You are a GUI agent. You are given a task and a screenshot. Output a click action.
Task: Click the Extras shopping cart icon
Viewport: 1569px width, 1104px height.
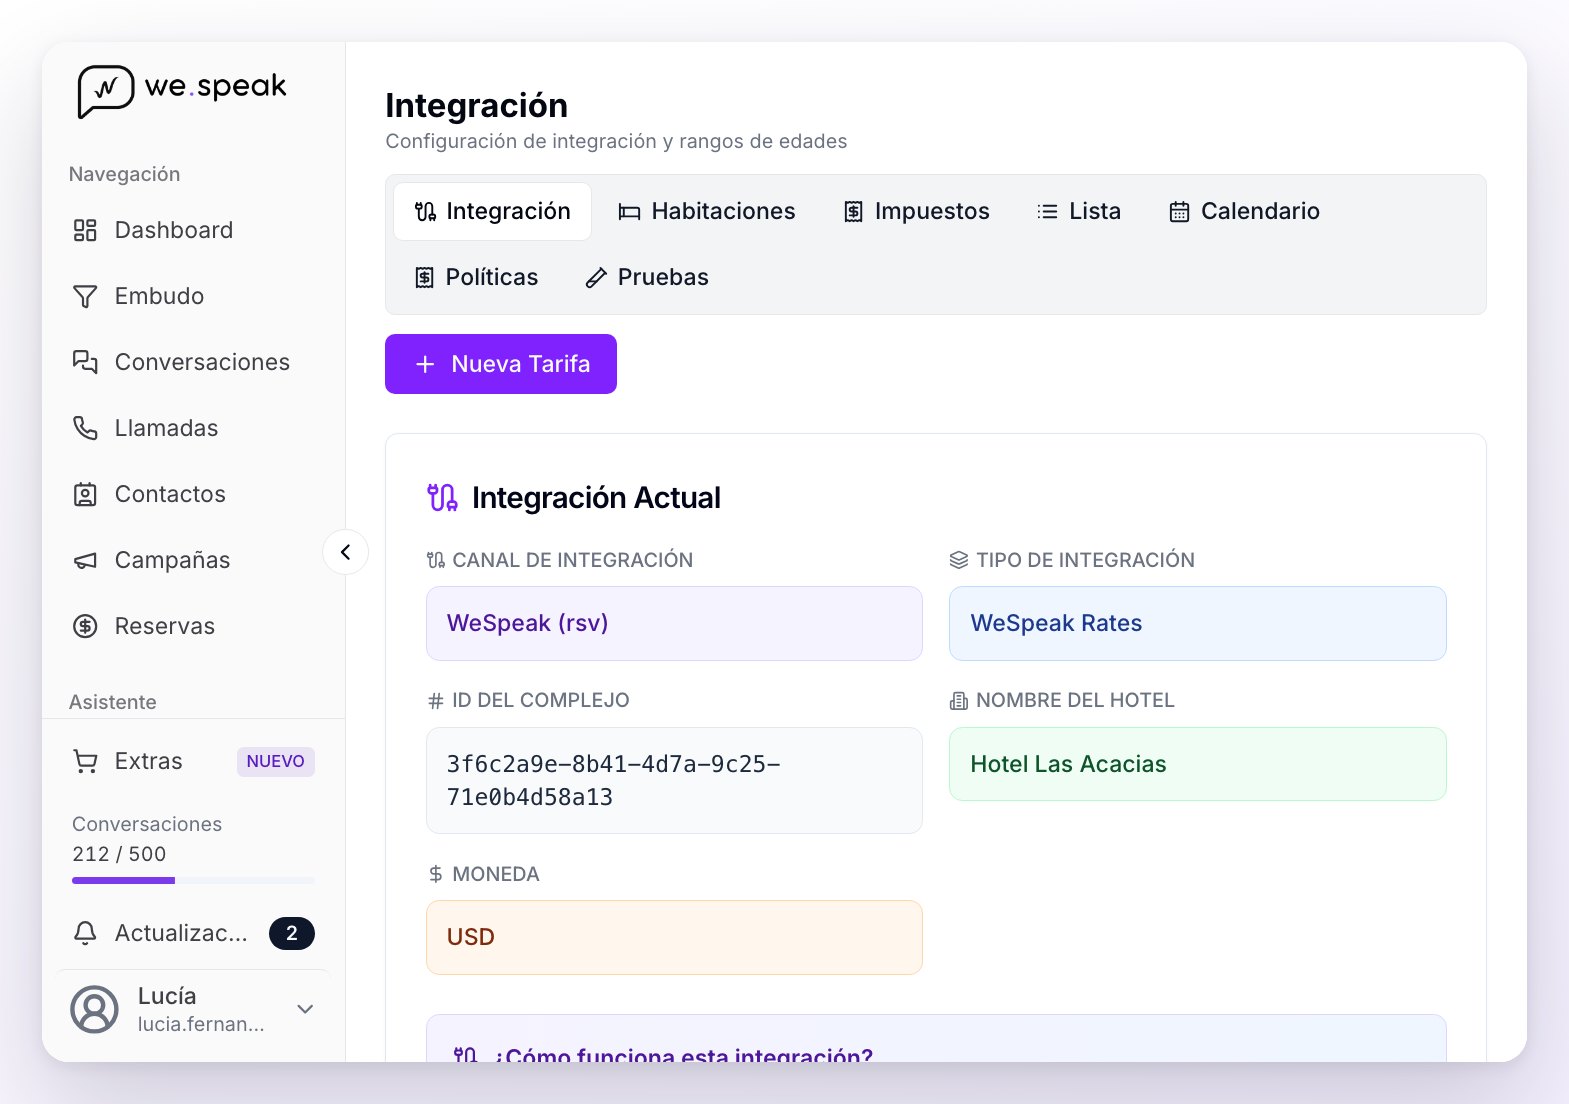pyautogui.click(x=85, y=761)
